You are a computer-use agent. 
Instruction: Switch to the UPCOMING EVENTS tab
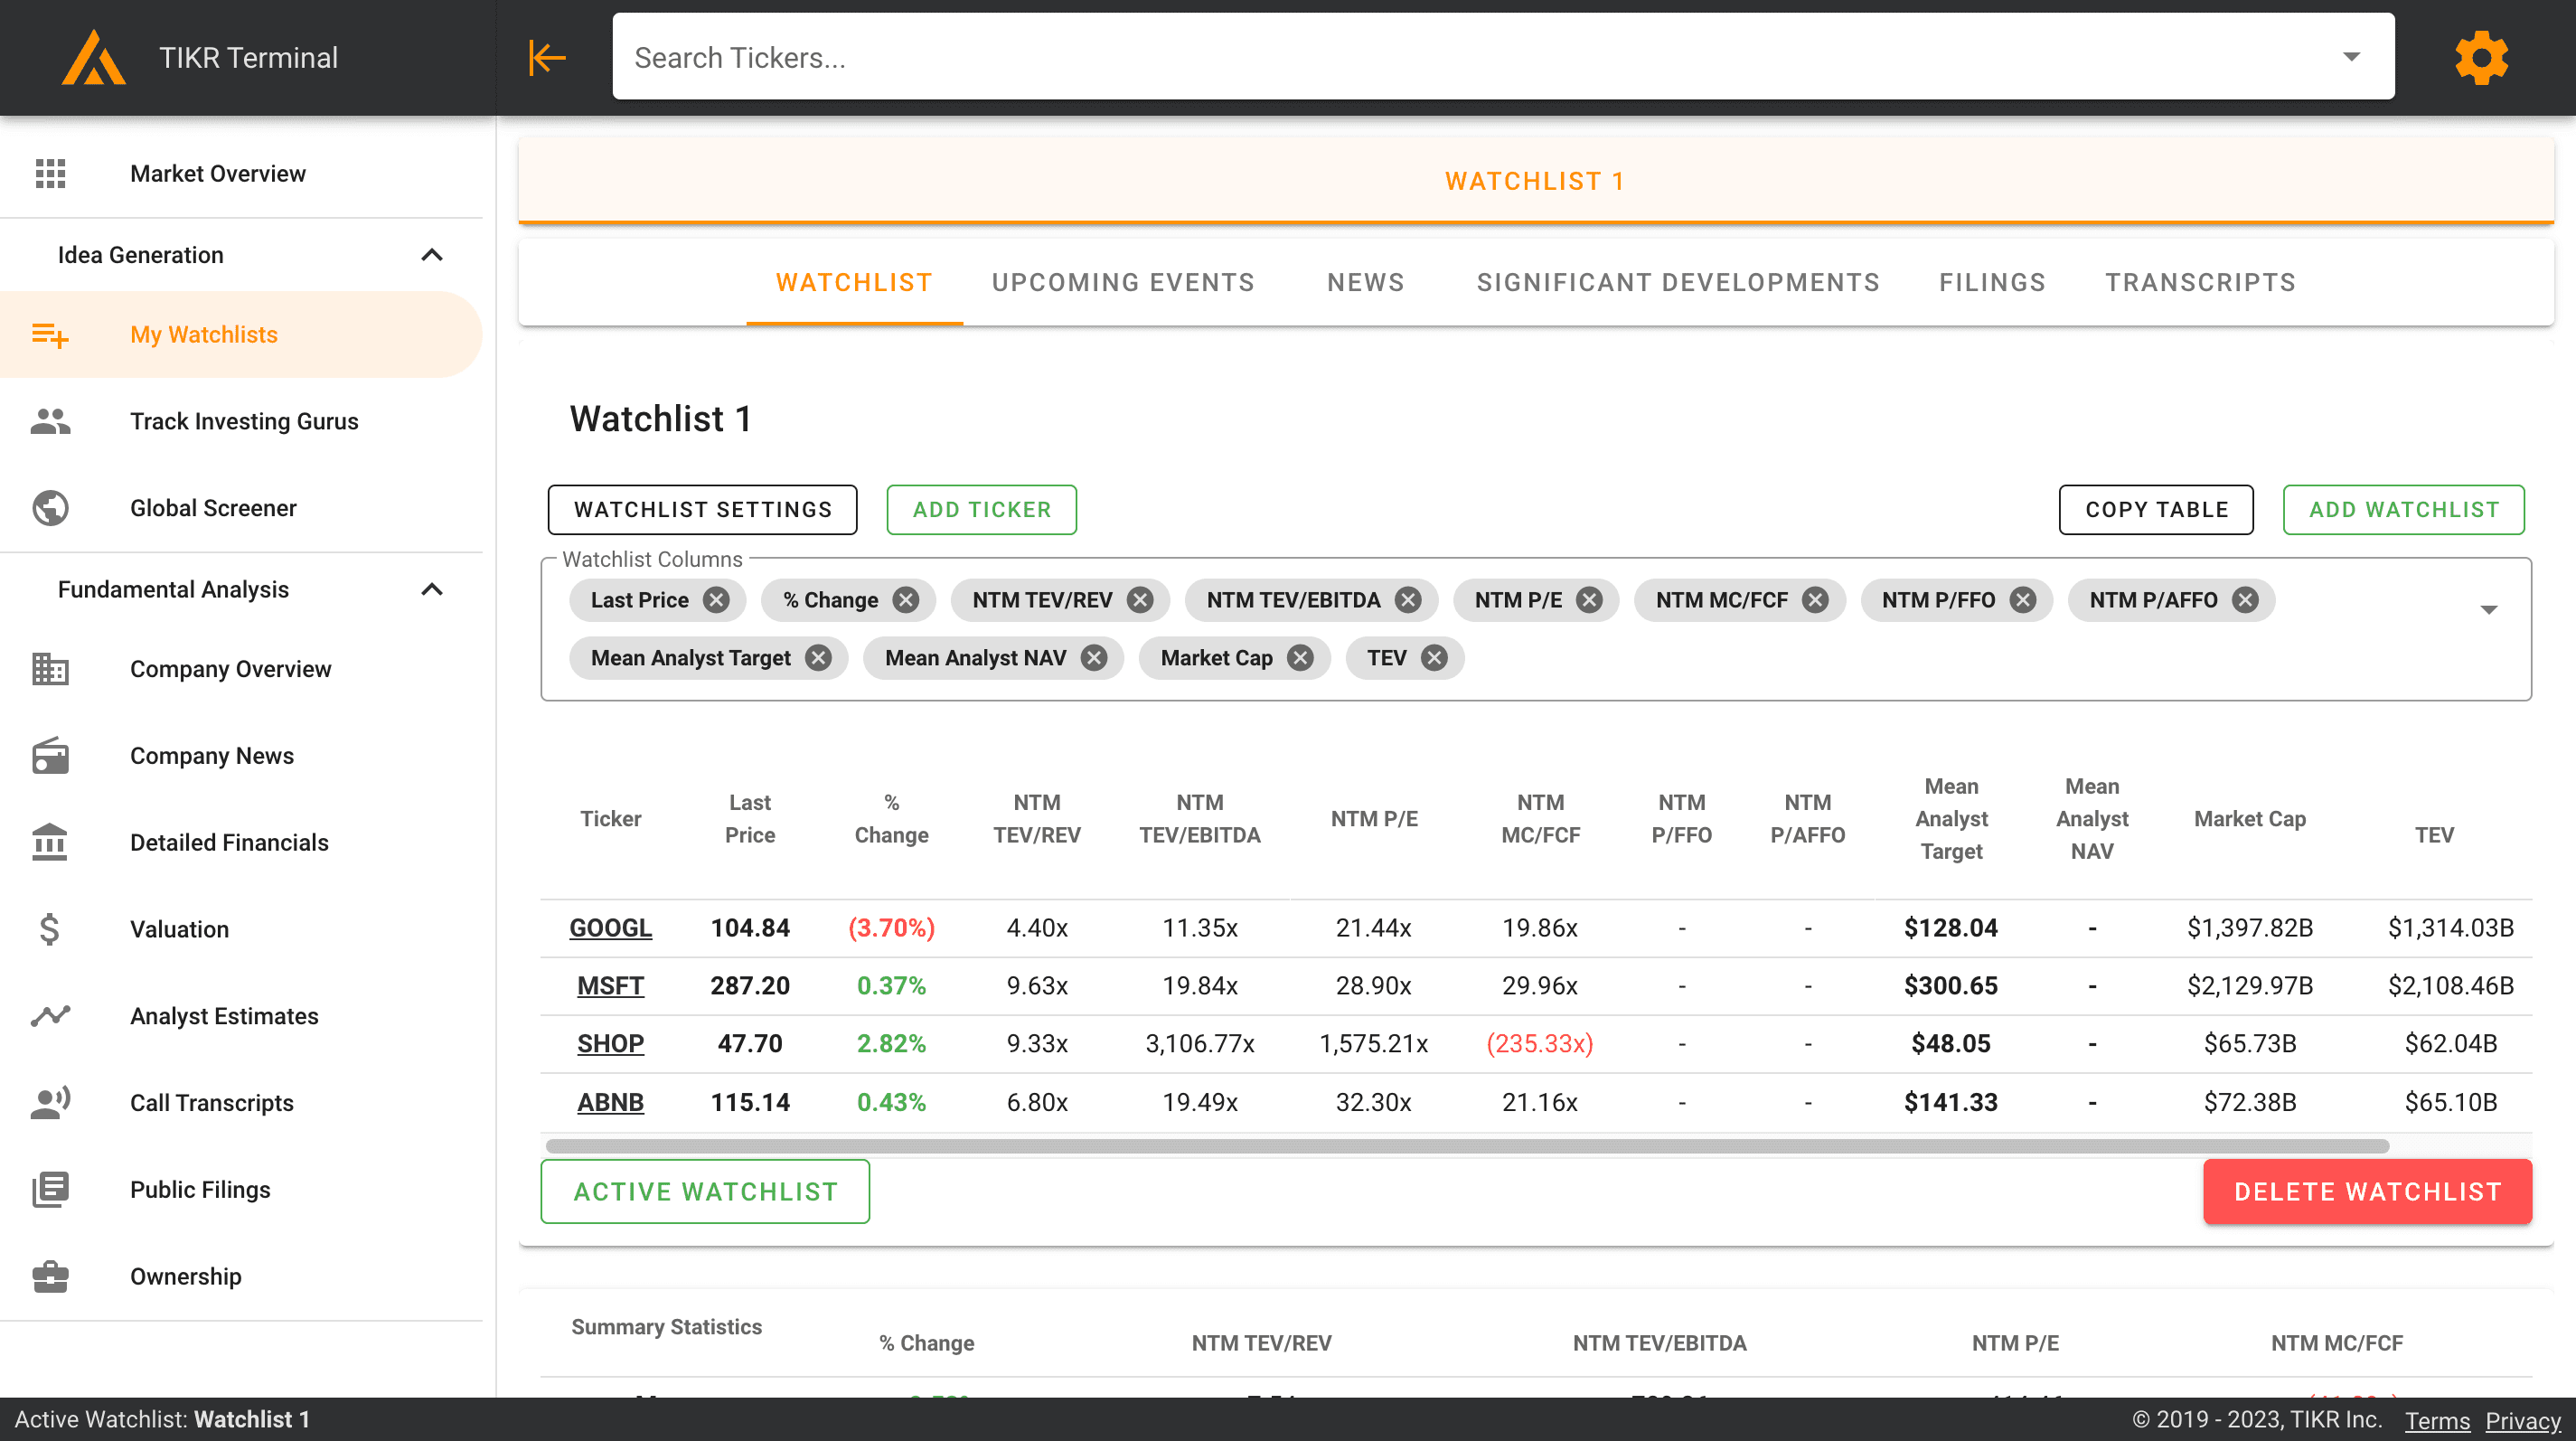1123,281
